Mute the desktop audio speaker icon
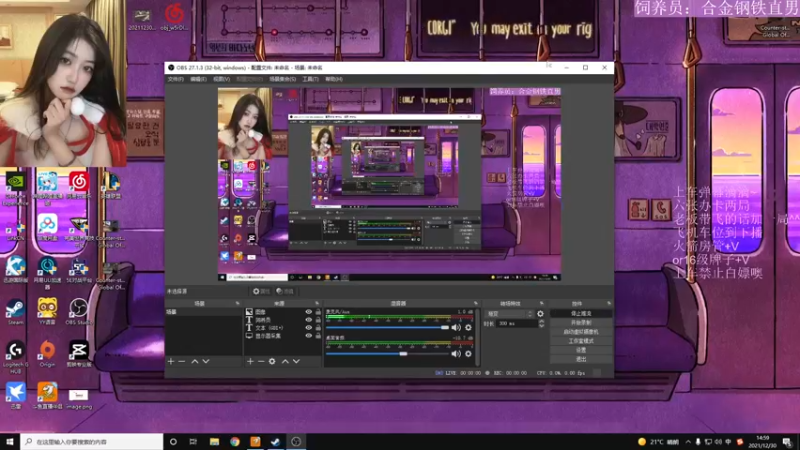 click(456, 354)
